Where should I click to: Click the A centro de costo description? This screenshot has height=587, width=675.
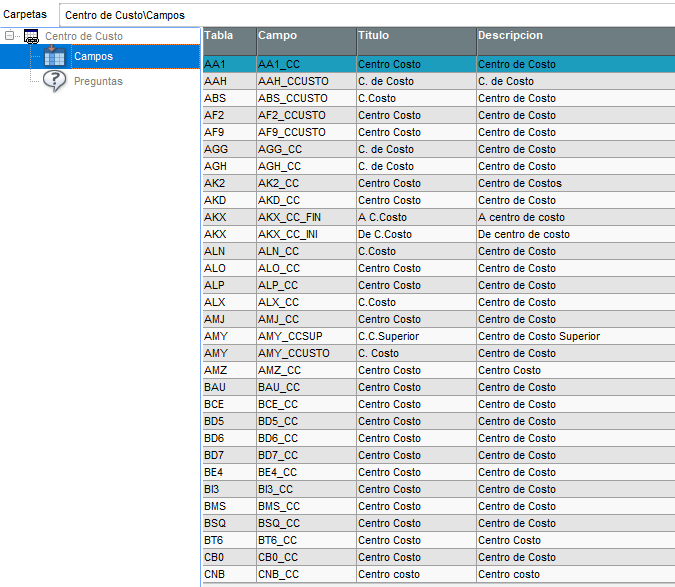[x=576, y=217]
